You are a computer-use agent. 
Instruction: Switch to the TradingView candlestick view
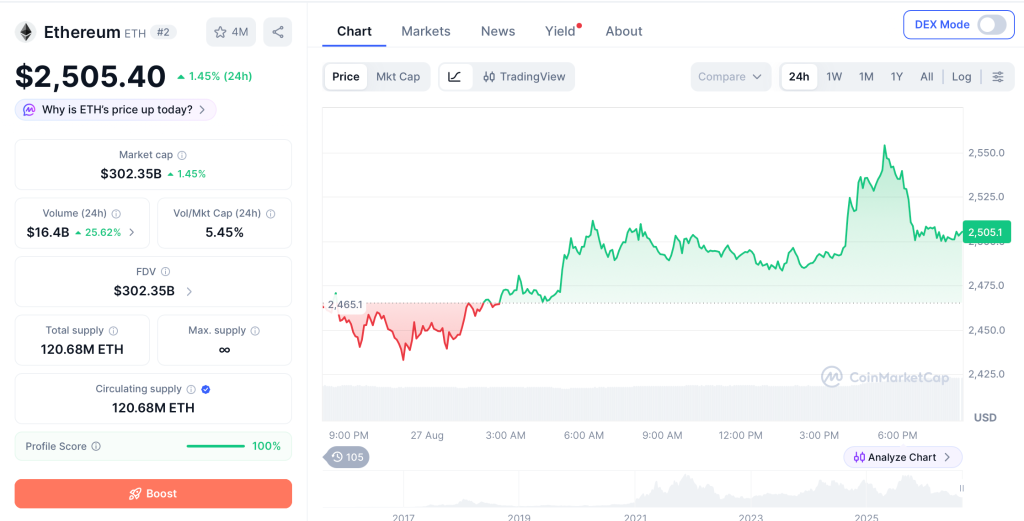tap(524, 76)
